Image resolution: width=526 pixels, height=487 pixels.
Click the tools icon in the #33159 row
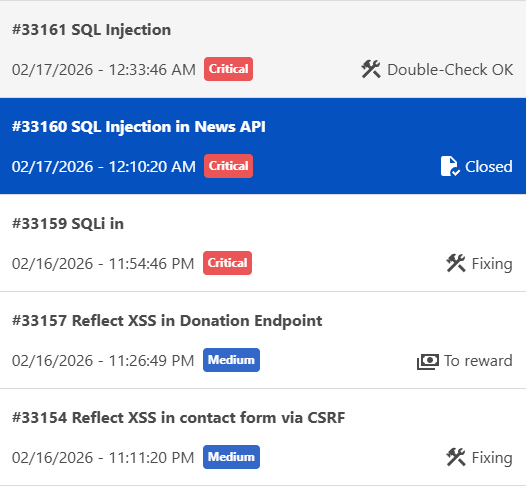point(456,263)
